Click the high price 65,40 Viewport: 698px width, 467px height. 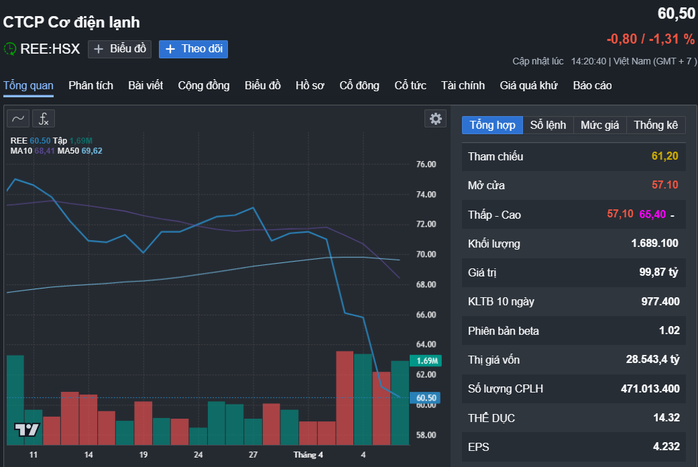coord(652,215)
